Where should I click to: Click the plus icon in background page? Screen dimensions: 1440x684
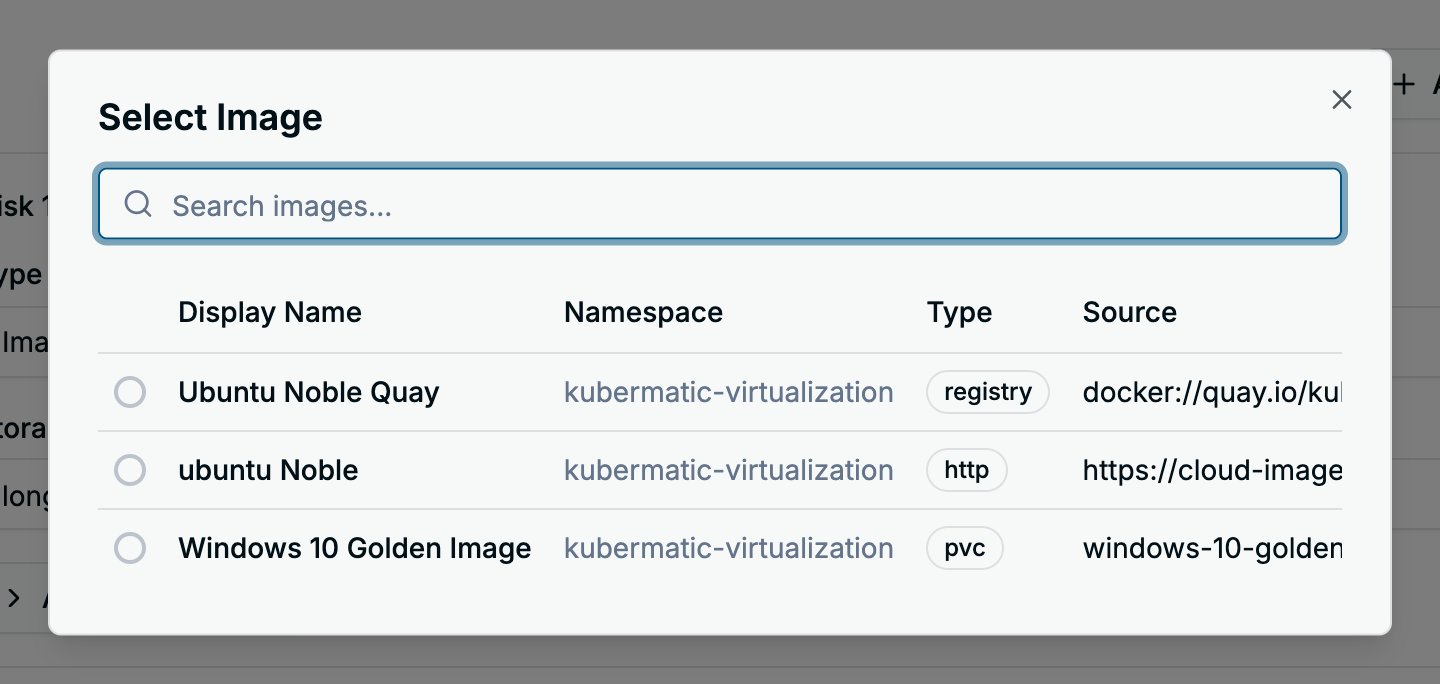click(1404, 84)
